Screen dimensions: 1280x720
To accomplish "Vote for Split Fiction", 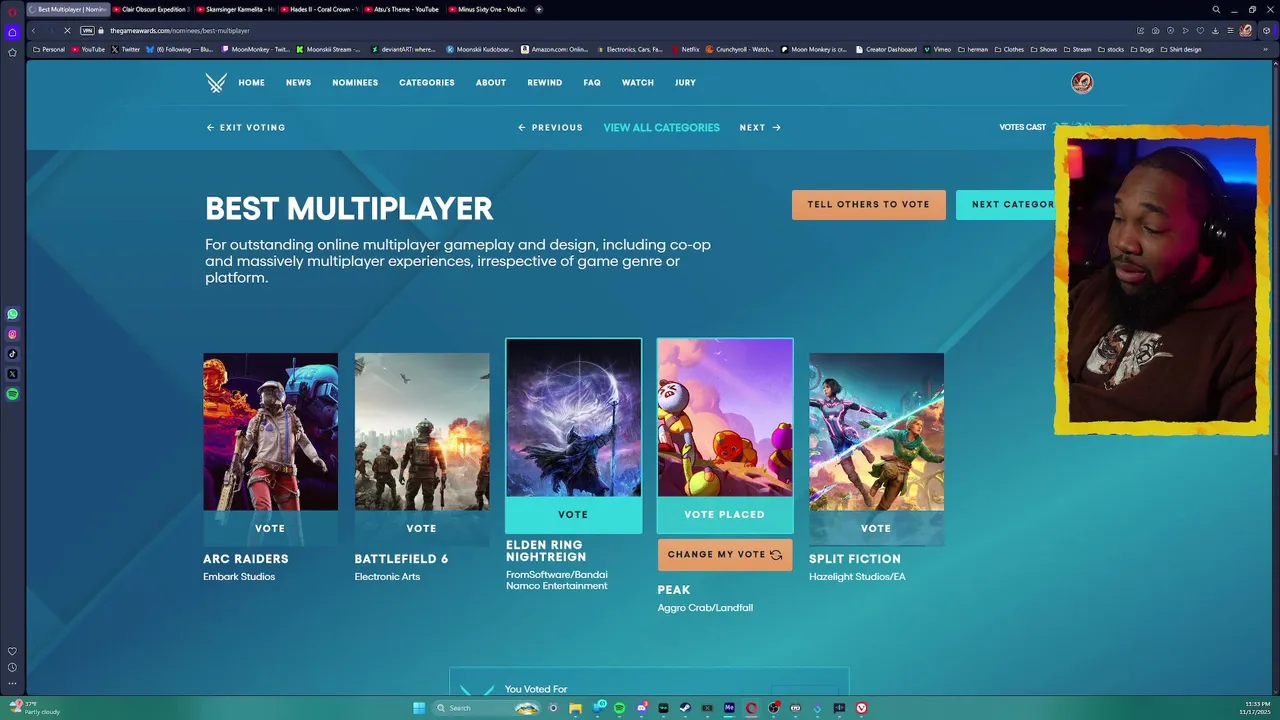I will [876, 528].
